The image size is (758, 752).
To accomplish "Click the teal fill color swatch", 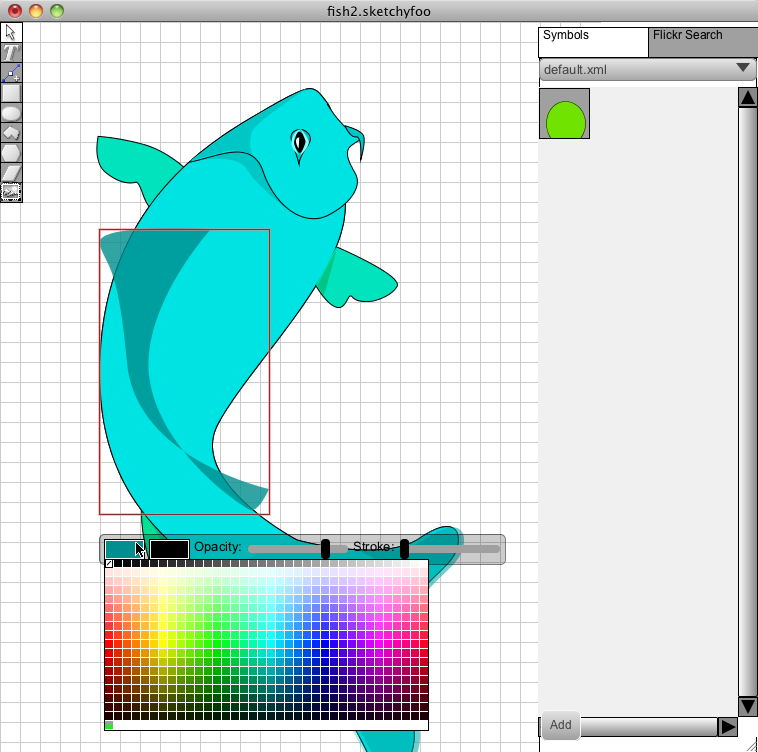I will (121, 549).
